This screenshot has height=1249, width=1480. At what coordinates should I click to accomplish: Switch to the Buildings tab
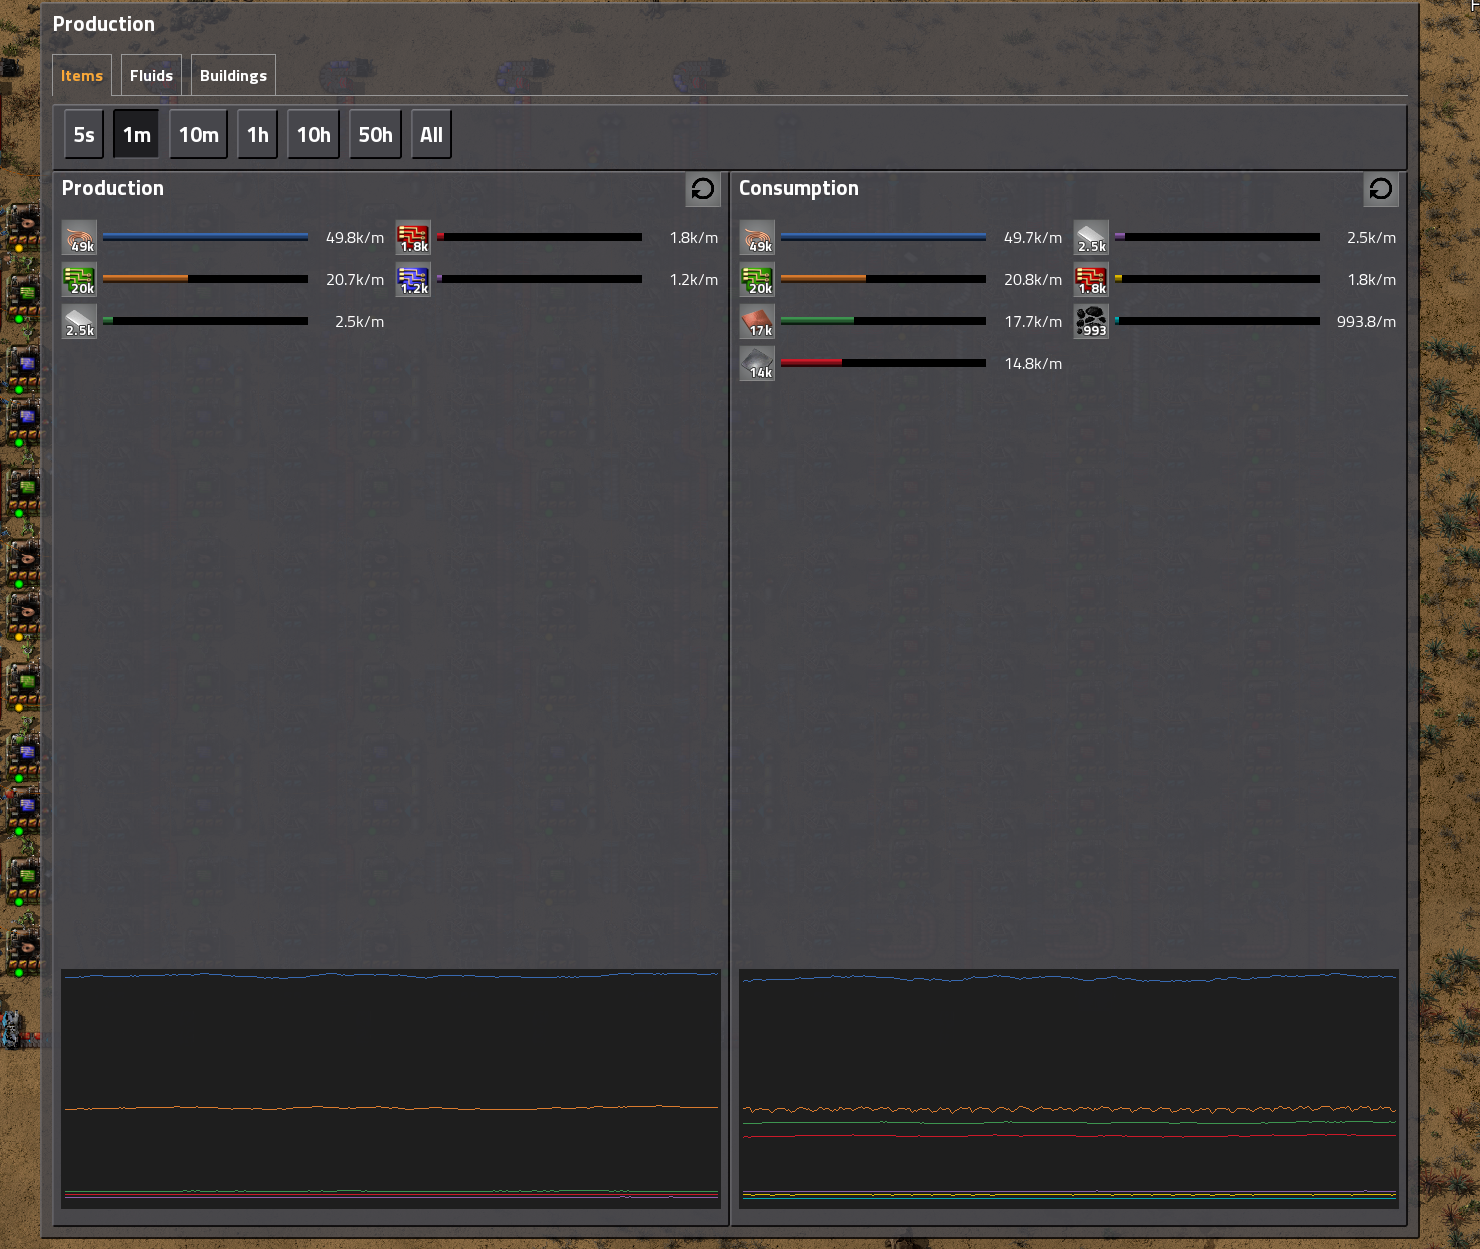pyautogui.click(x=233, y=76)
